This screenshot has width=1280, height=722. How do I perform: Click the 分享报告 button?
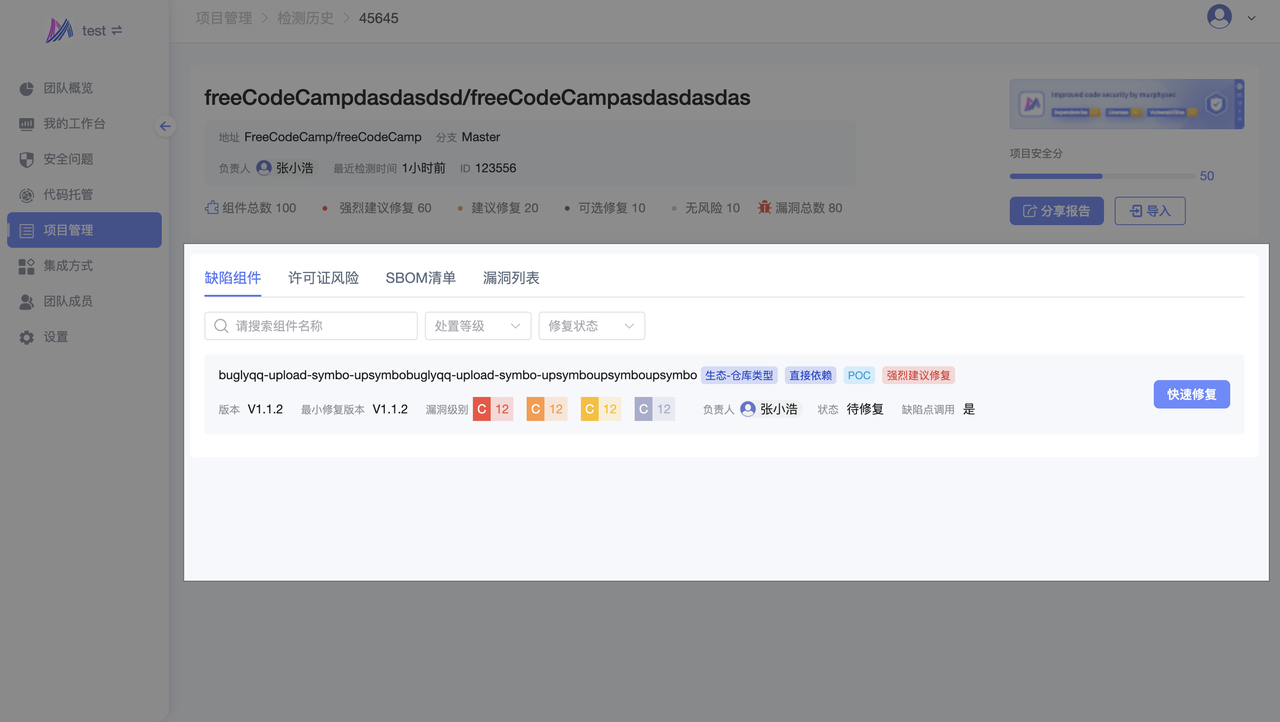[x=1056, y=211]
